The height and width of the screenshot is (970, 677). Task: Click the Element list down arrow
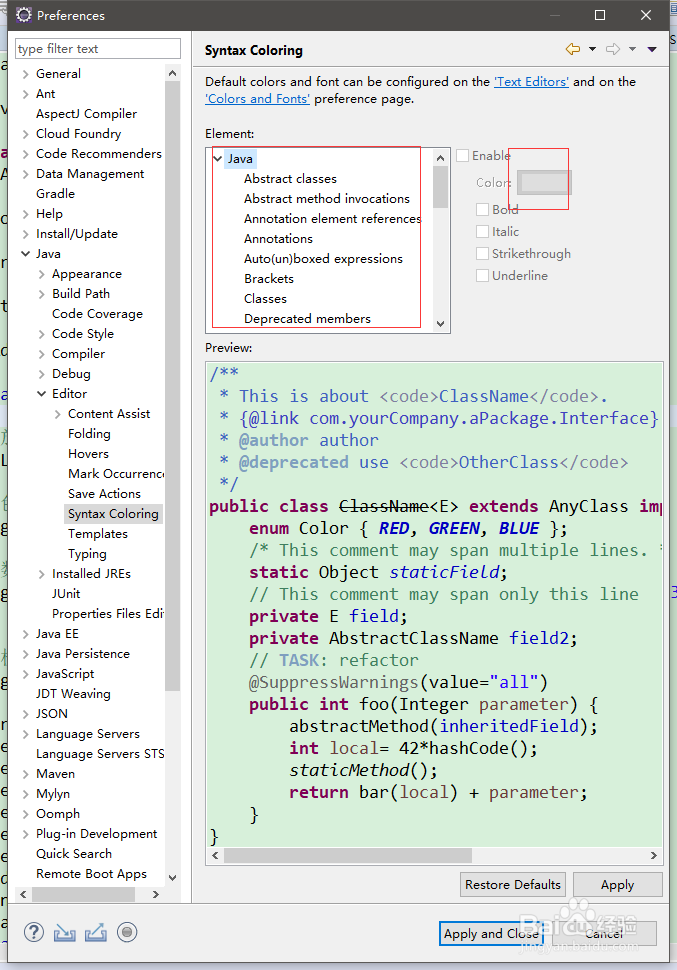(441, 324)
